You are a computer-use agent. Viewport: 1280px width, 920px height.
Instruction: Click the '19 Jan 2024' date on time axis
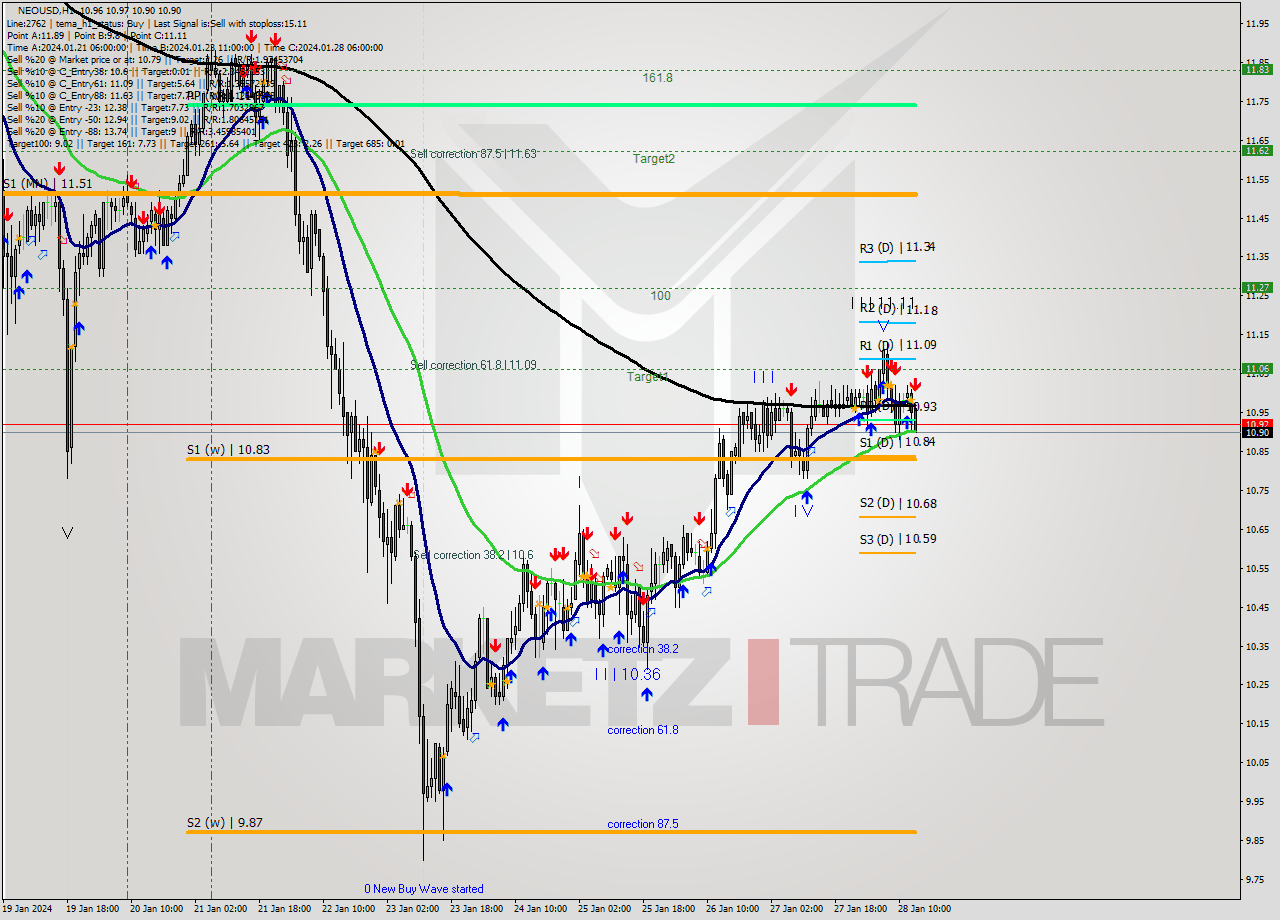[x=28, y=909]
